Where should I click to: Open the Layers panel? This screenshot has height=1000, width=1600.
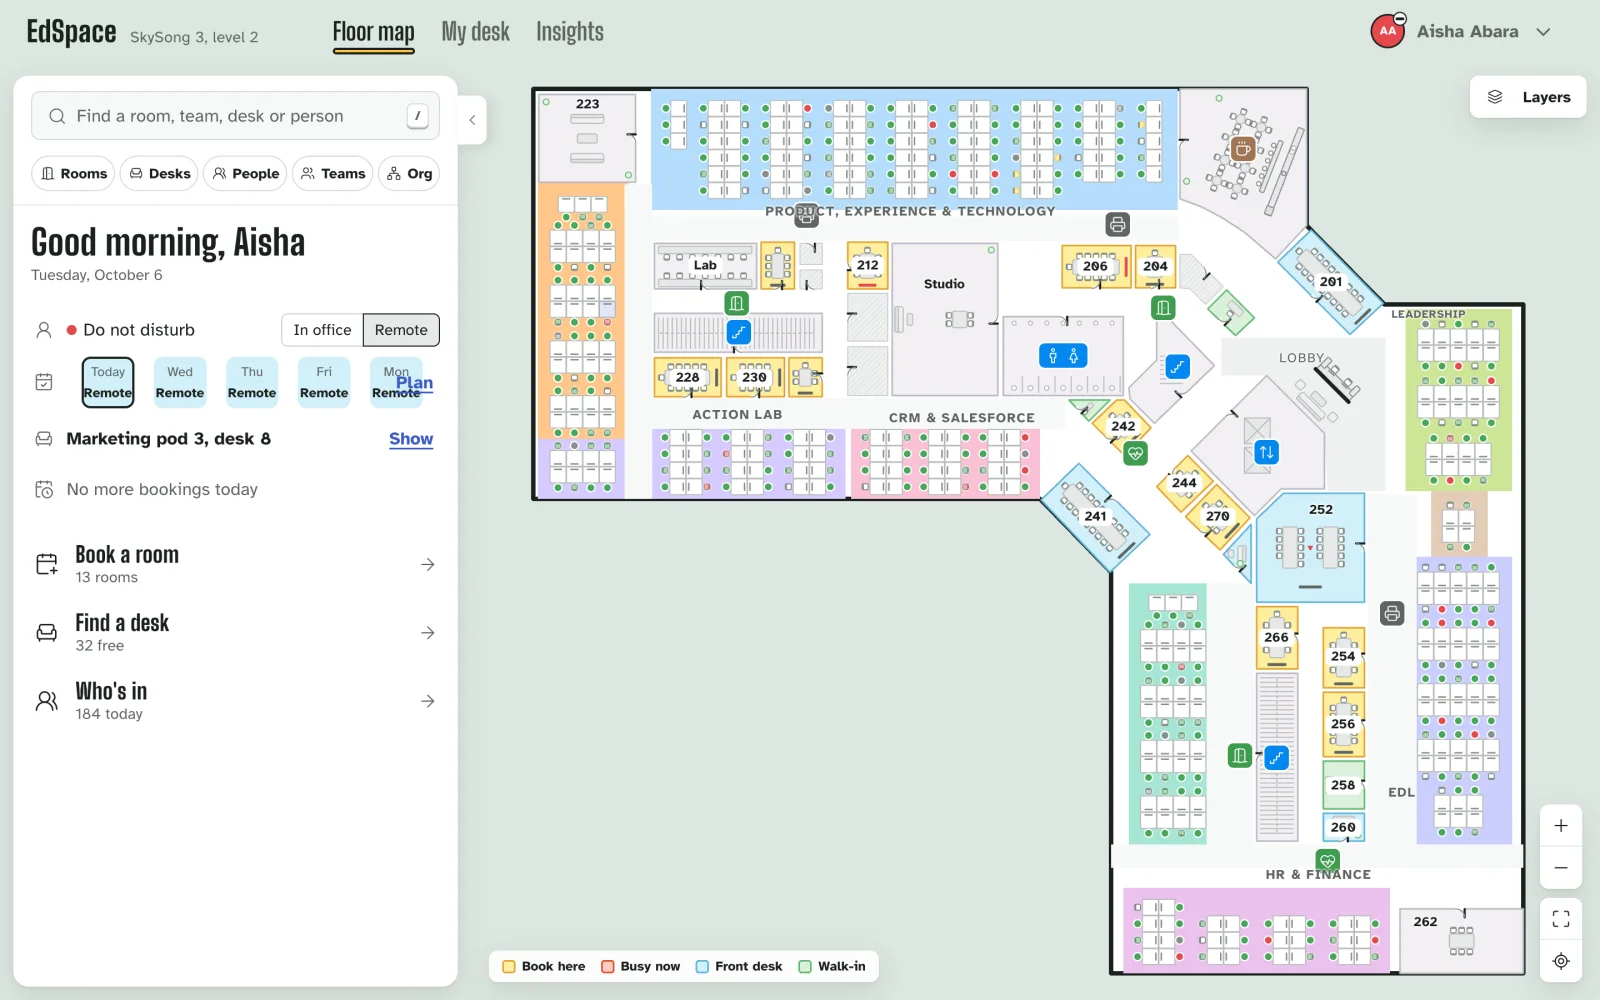1528,97
